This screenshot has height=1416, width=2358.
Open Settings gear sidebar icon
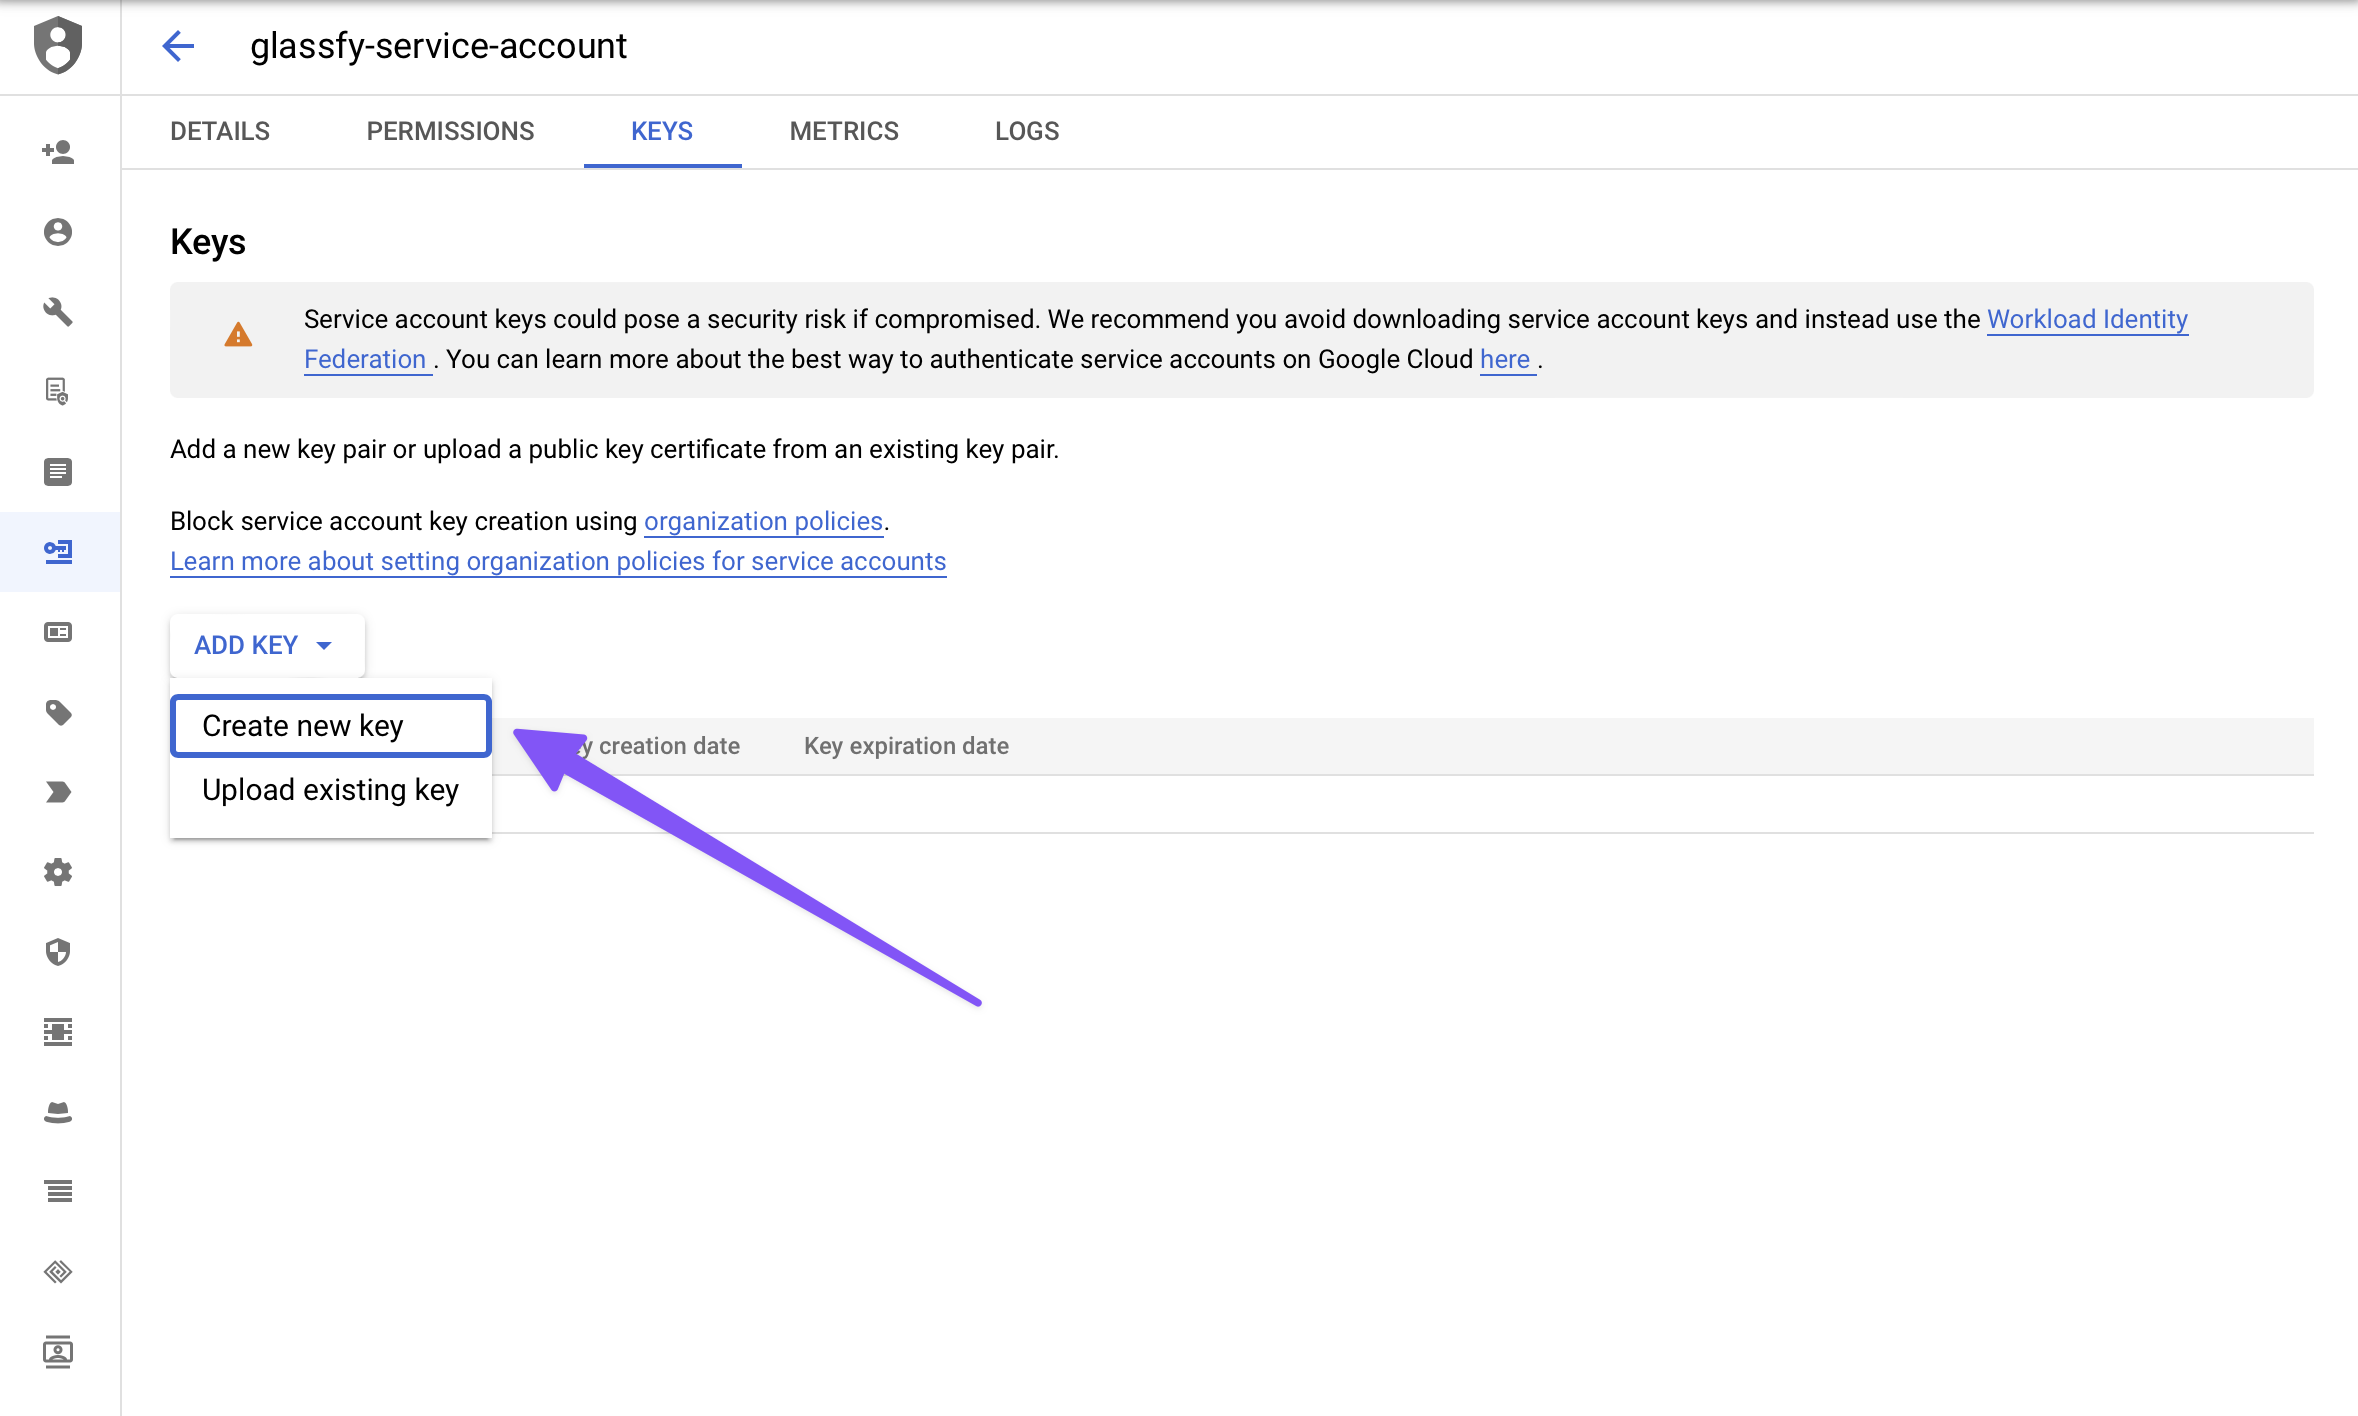click(58, 872)
